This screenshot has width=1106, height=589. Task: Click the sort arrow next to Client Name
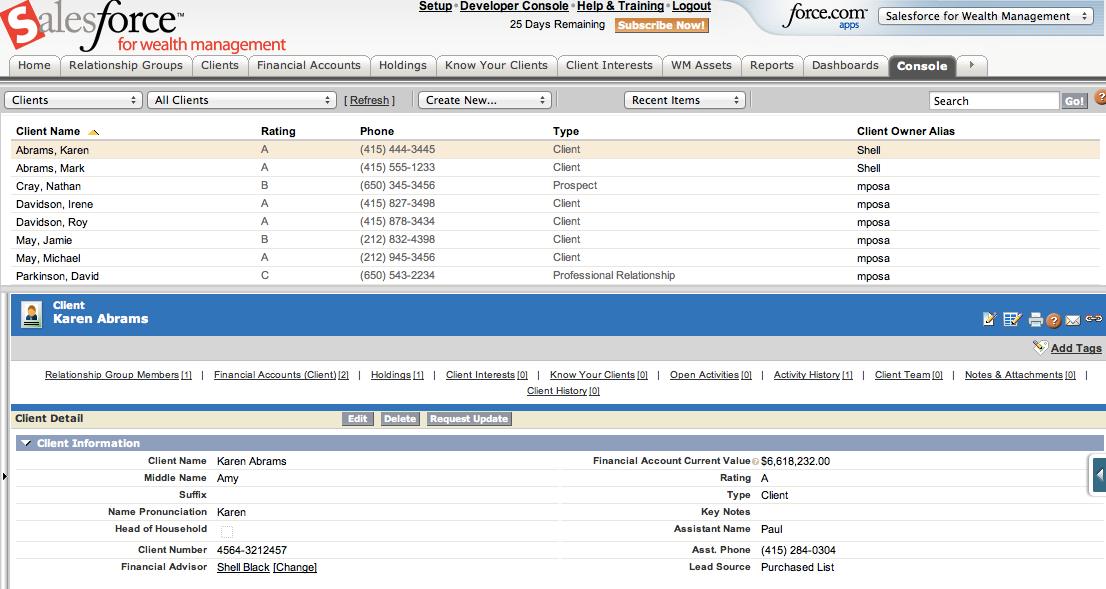pos(93,132)
